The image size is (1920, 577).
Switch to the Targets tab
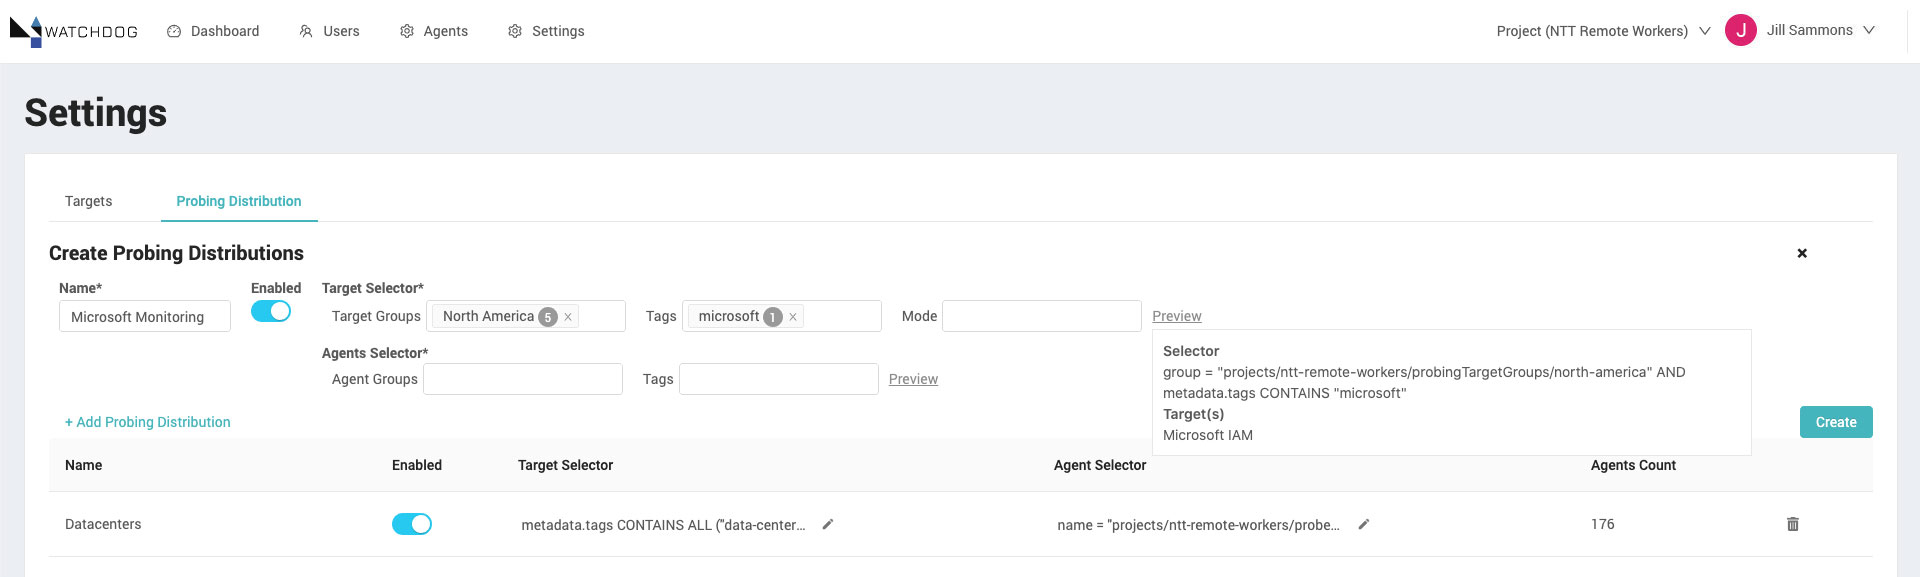point(89,201)
